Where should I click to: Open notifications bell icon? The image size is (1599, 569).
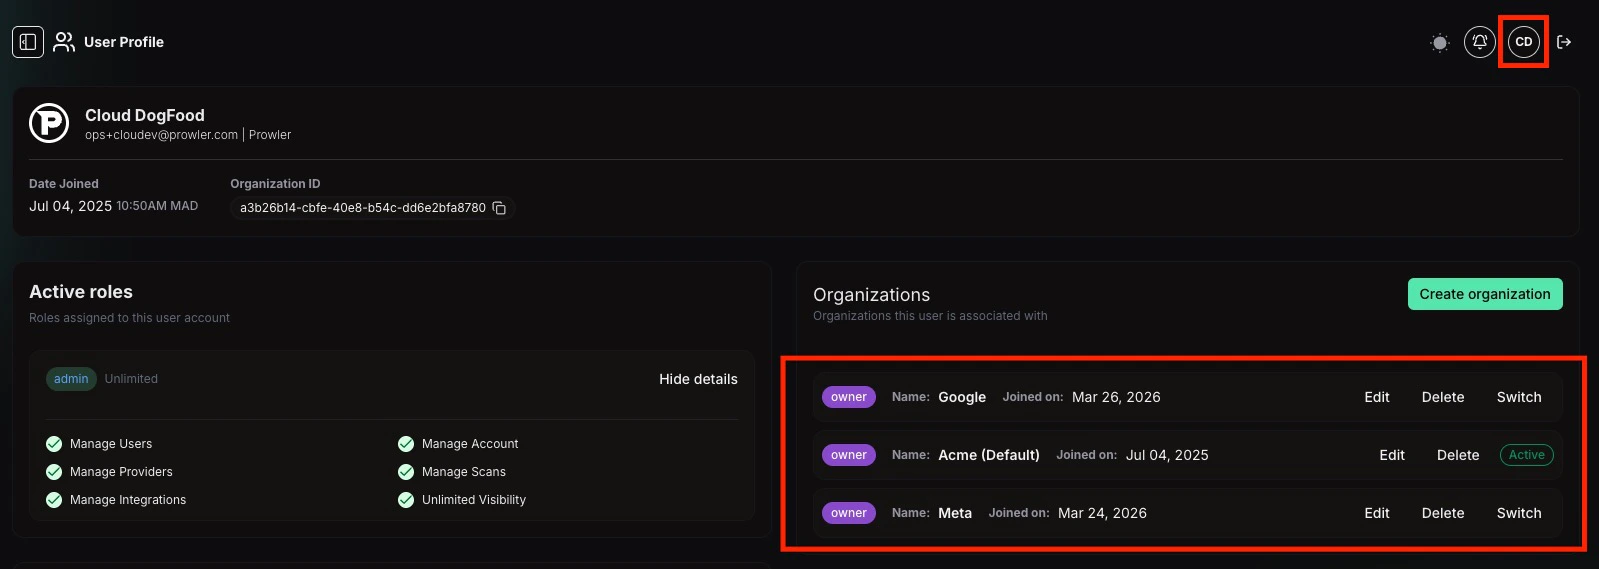tap(1480, 42)
